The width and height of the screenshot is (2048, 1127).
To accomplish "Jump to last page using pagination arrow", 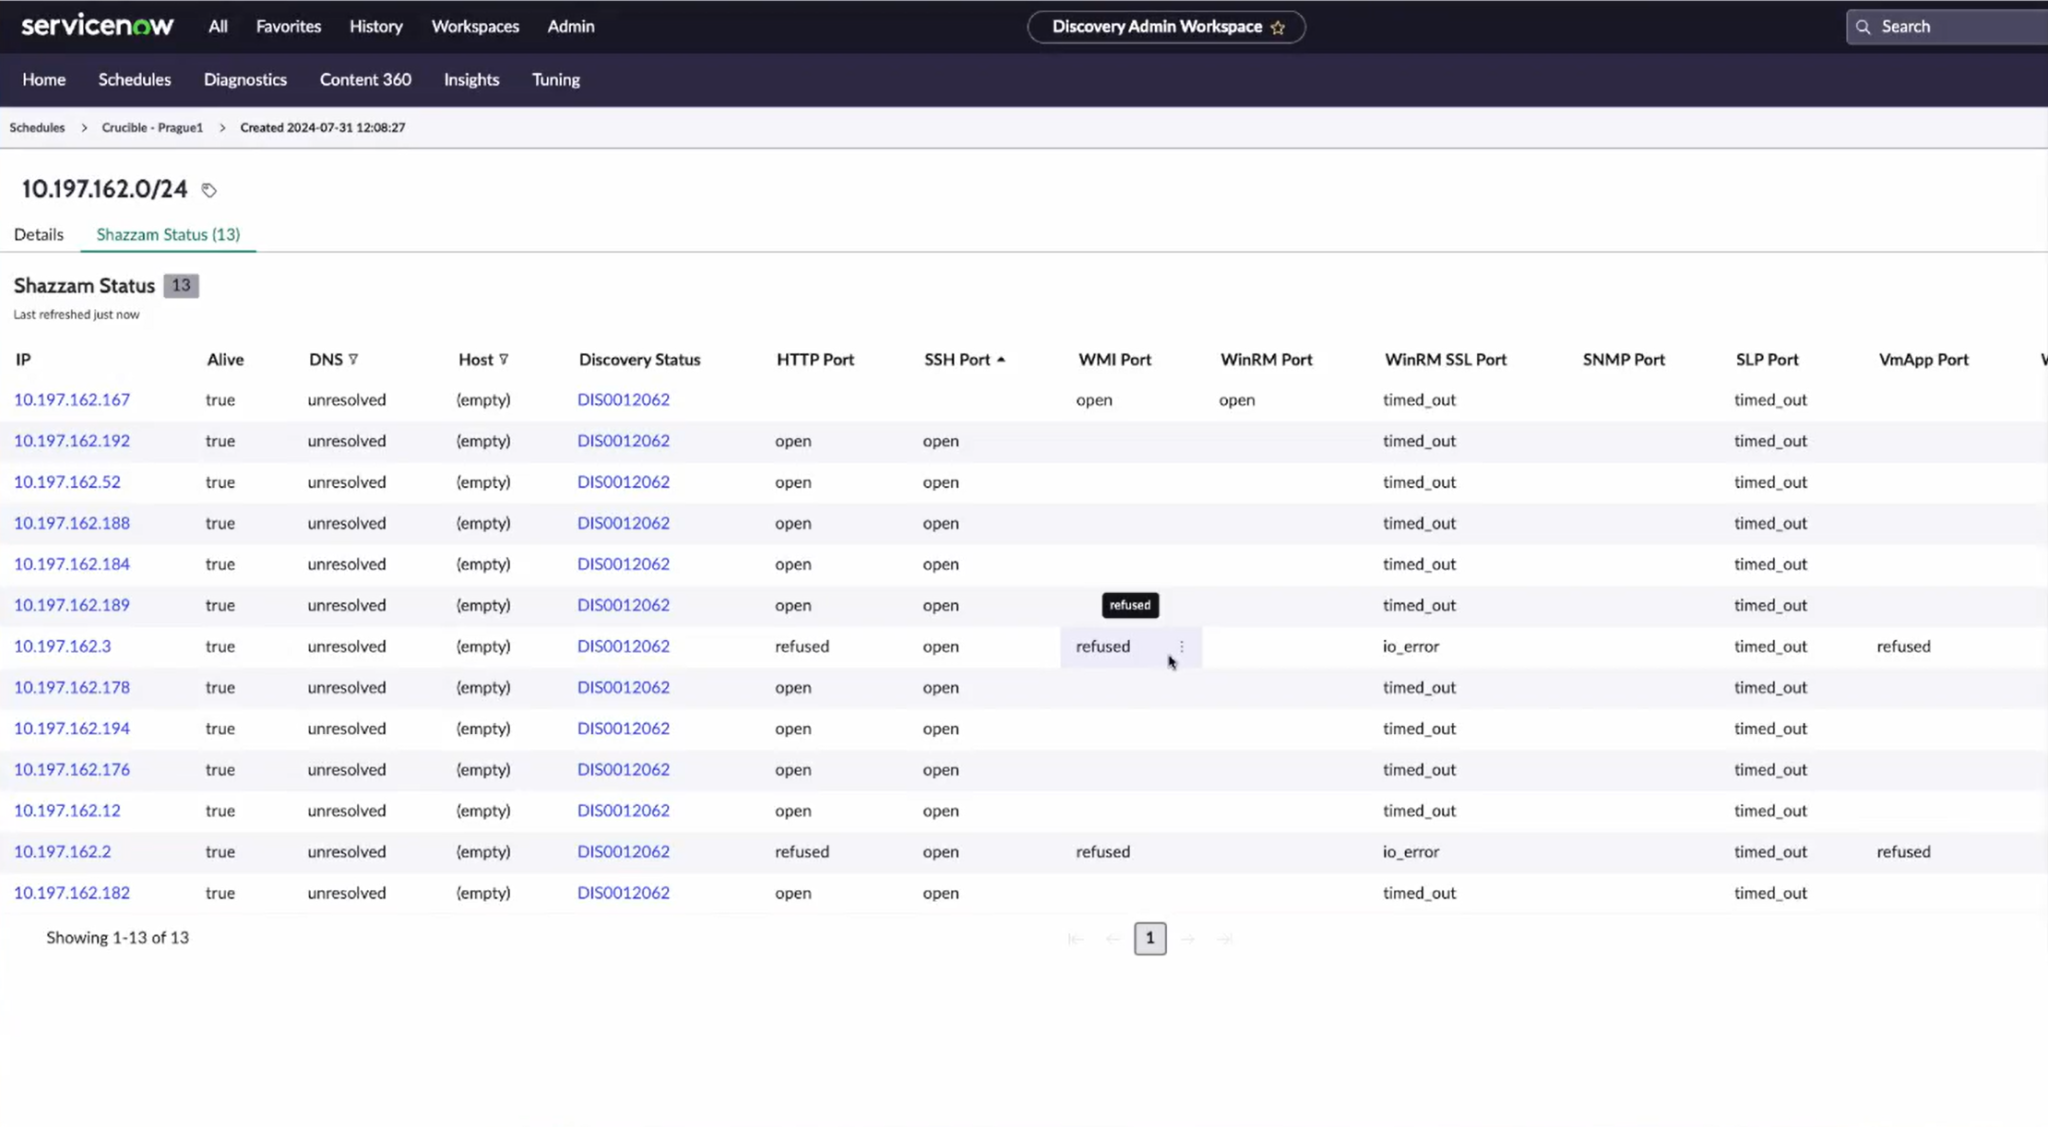I will (x=1226, y=938).
